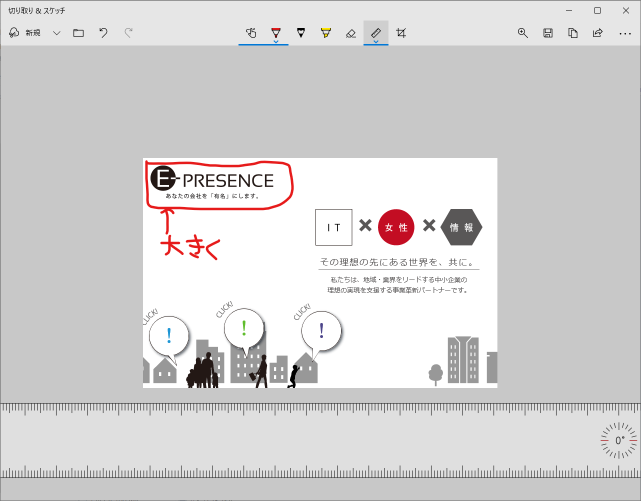Click the captured E-PRESENCE image
This screenshot has width=641, height=501.
pyautogui.click(x=320, y=273)
